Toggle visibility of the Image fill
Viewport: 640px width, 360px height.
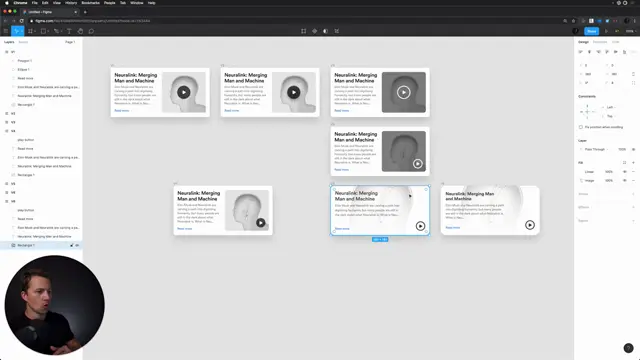[624, 180]
